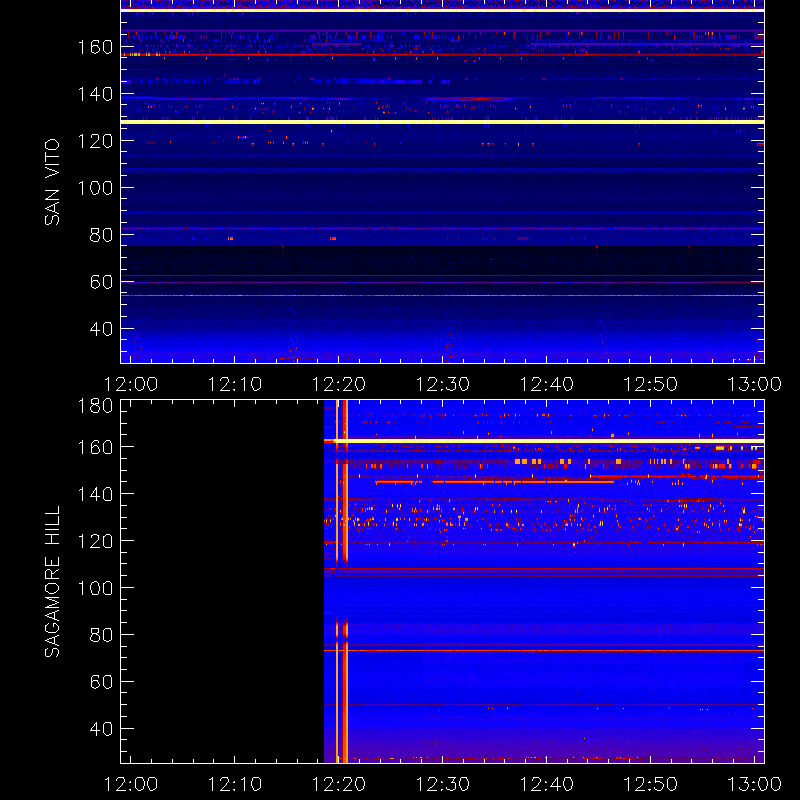Image resolution: width=800 pixels, height=800 pixels.
Task: Pick the 40 tick label on Sagamore Hill plot
Action: (x=102, y=729)
